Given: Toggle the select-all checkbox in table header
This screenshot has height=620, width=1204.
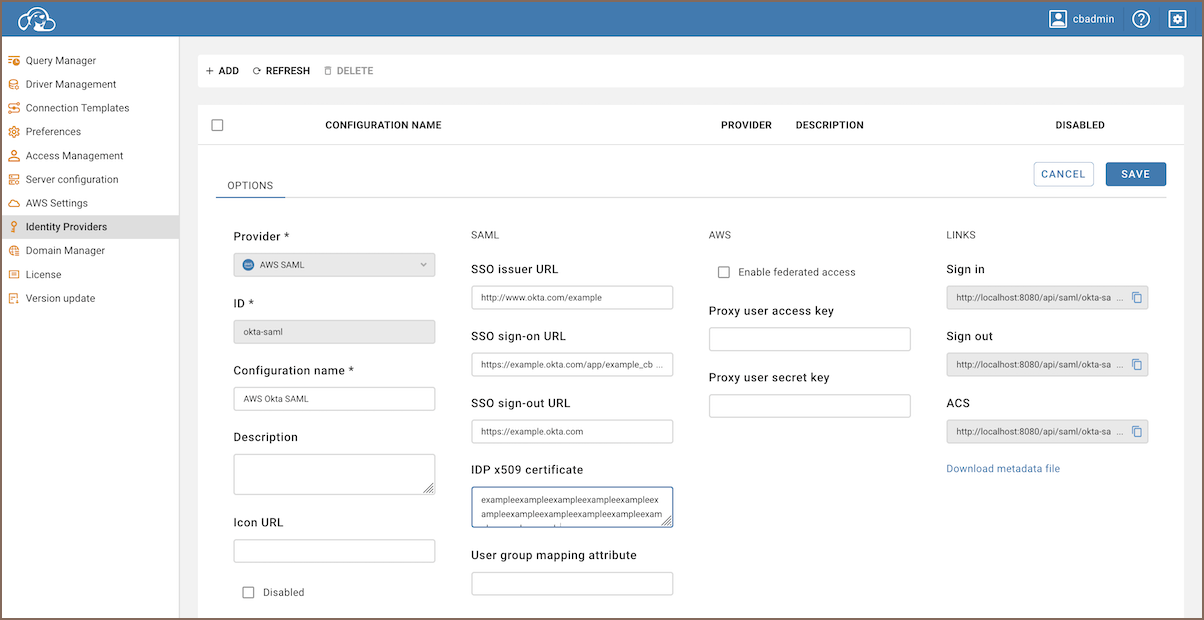Looking at the screenshot, I should click(x=217, y=125).
